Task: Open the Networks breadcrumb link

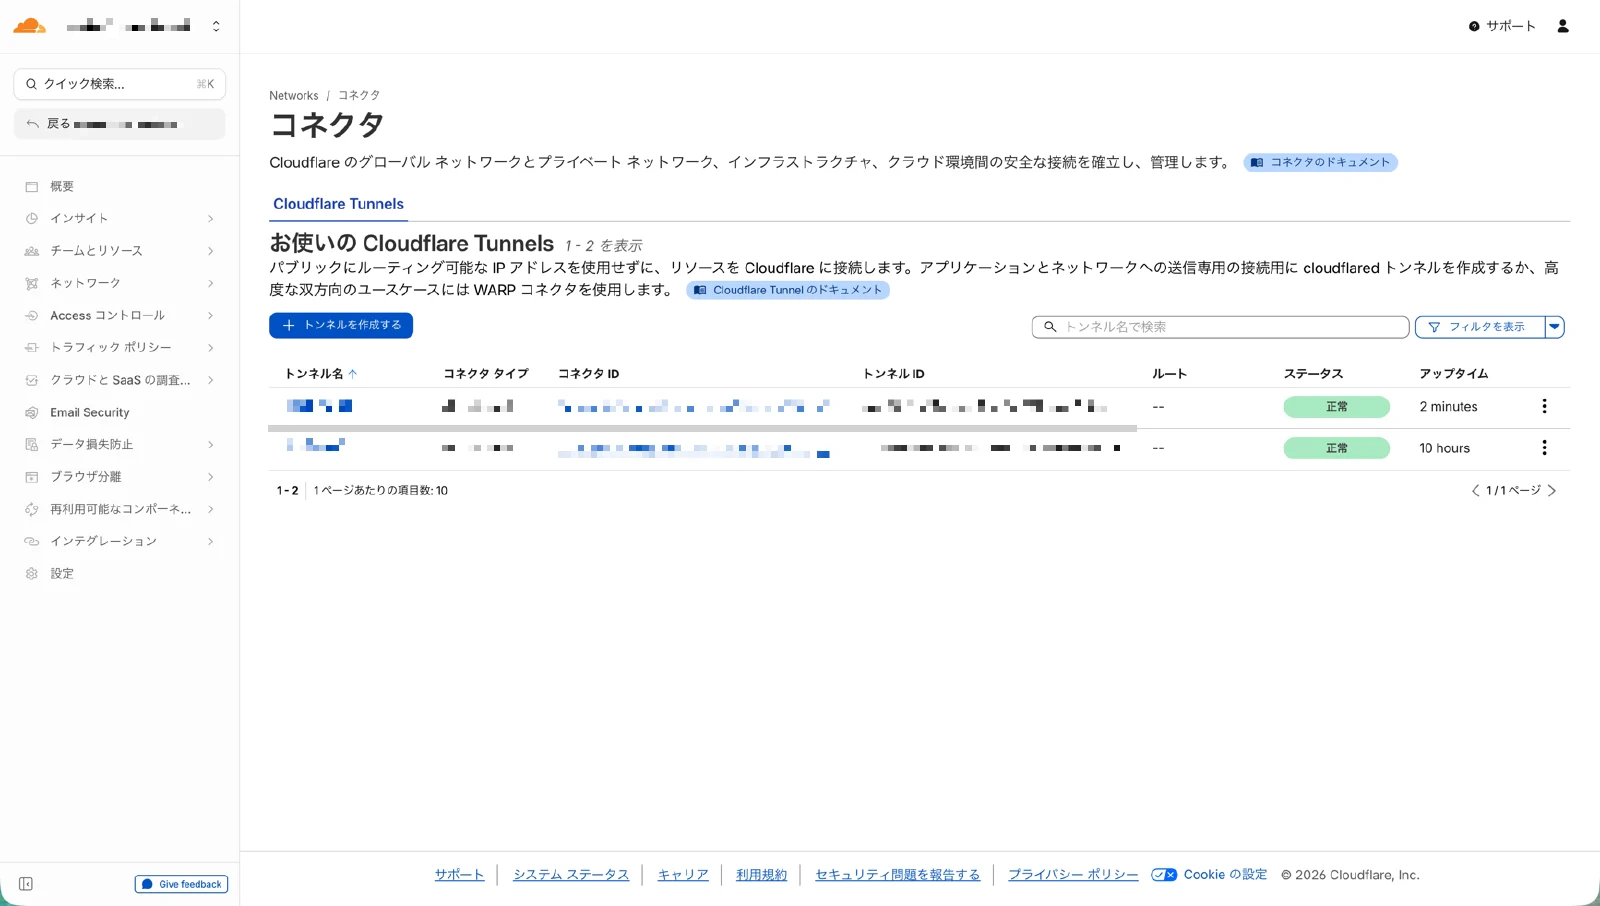Action: coord(293,95)
